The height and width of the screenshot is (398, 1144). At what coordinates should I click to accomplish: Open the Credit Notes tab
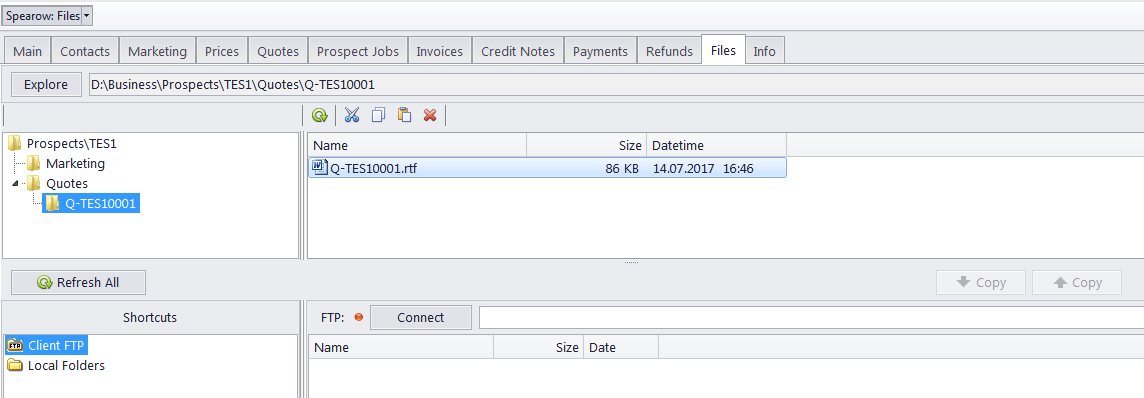(518, 51)
